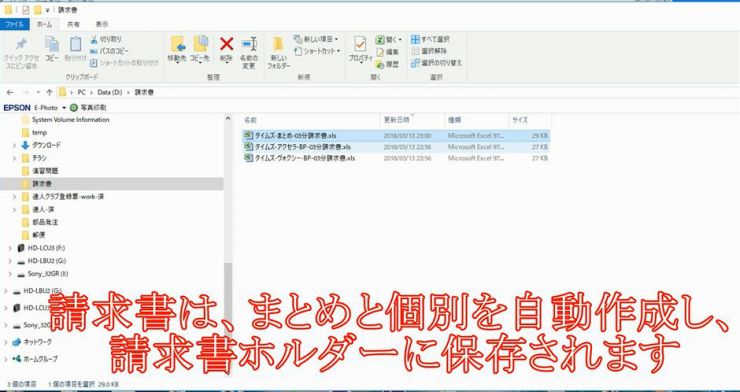The height and width of the screenshot is (392, 740).
Task: Click the Up one level arrow
Action: coord(49,92)
